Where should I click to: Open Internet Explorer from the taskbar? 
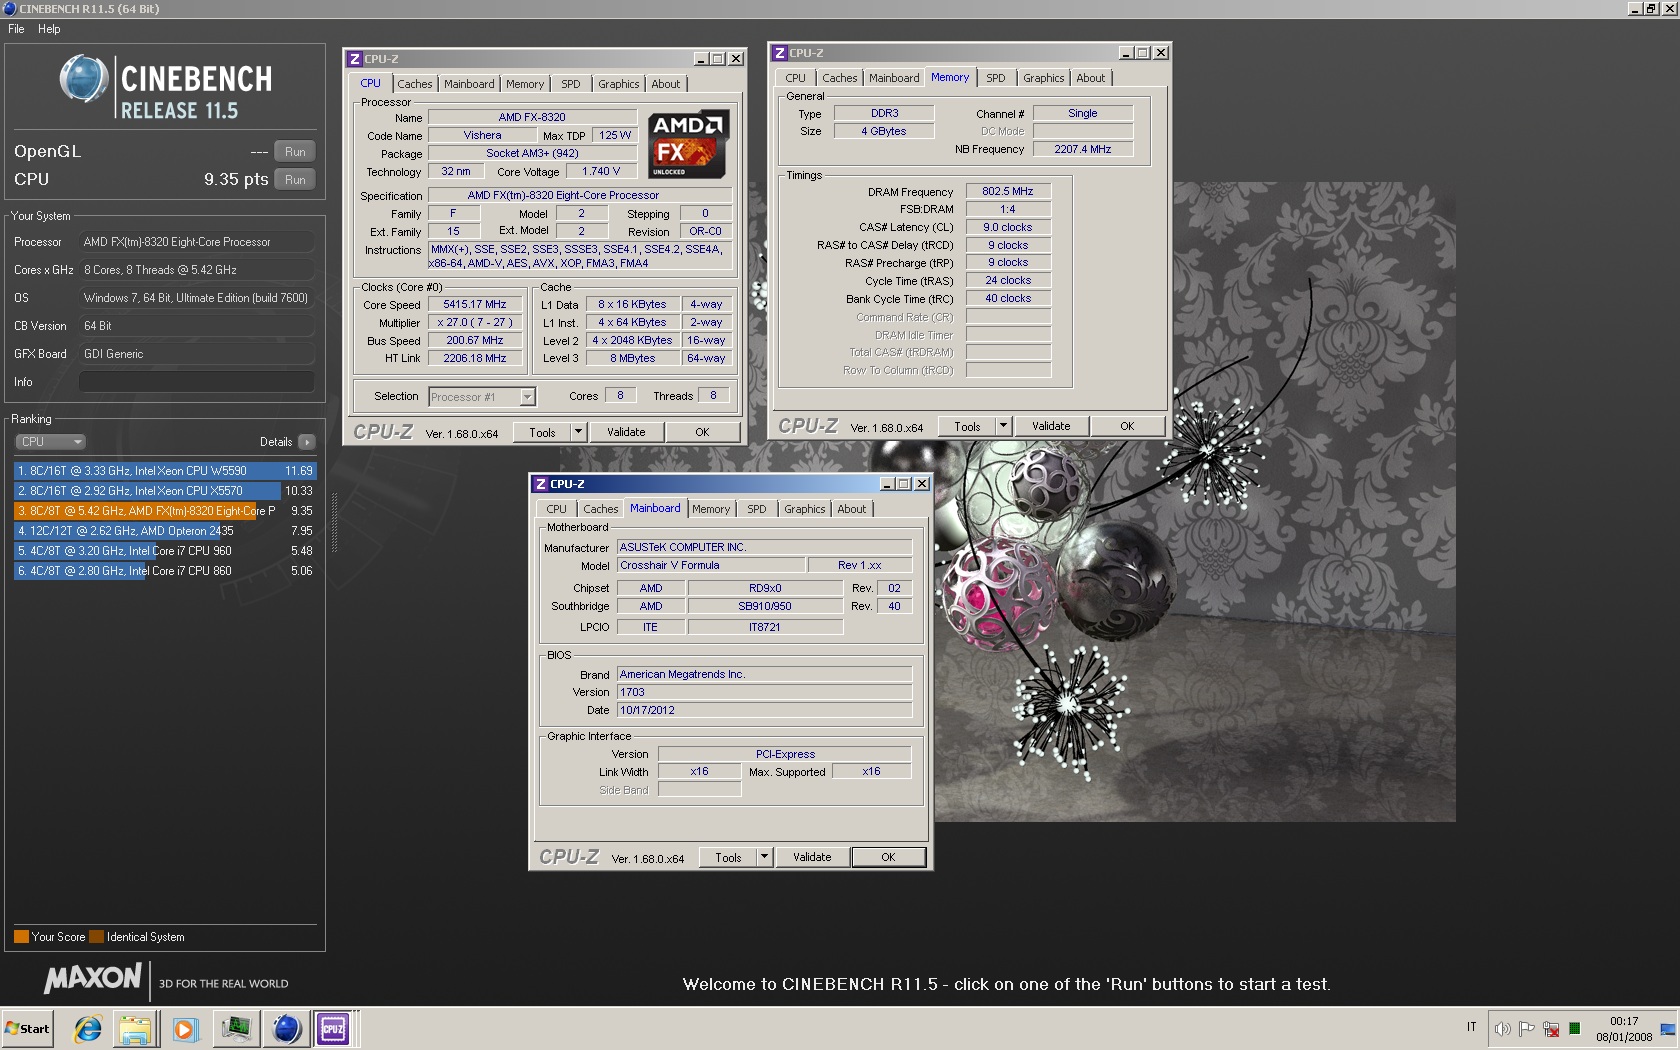click(88, 1028)
